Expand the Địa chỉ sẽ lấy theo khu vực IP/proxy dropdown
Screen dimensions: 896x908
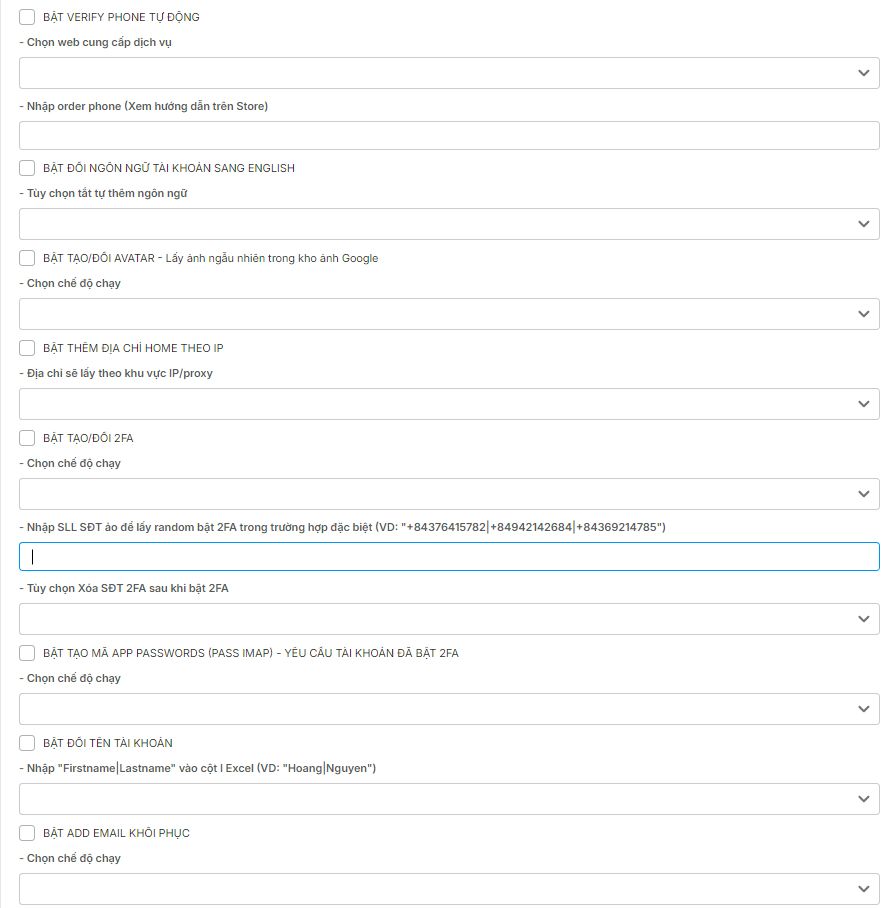coord(449,404)
